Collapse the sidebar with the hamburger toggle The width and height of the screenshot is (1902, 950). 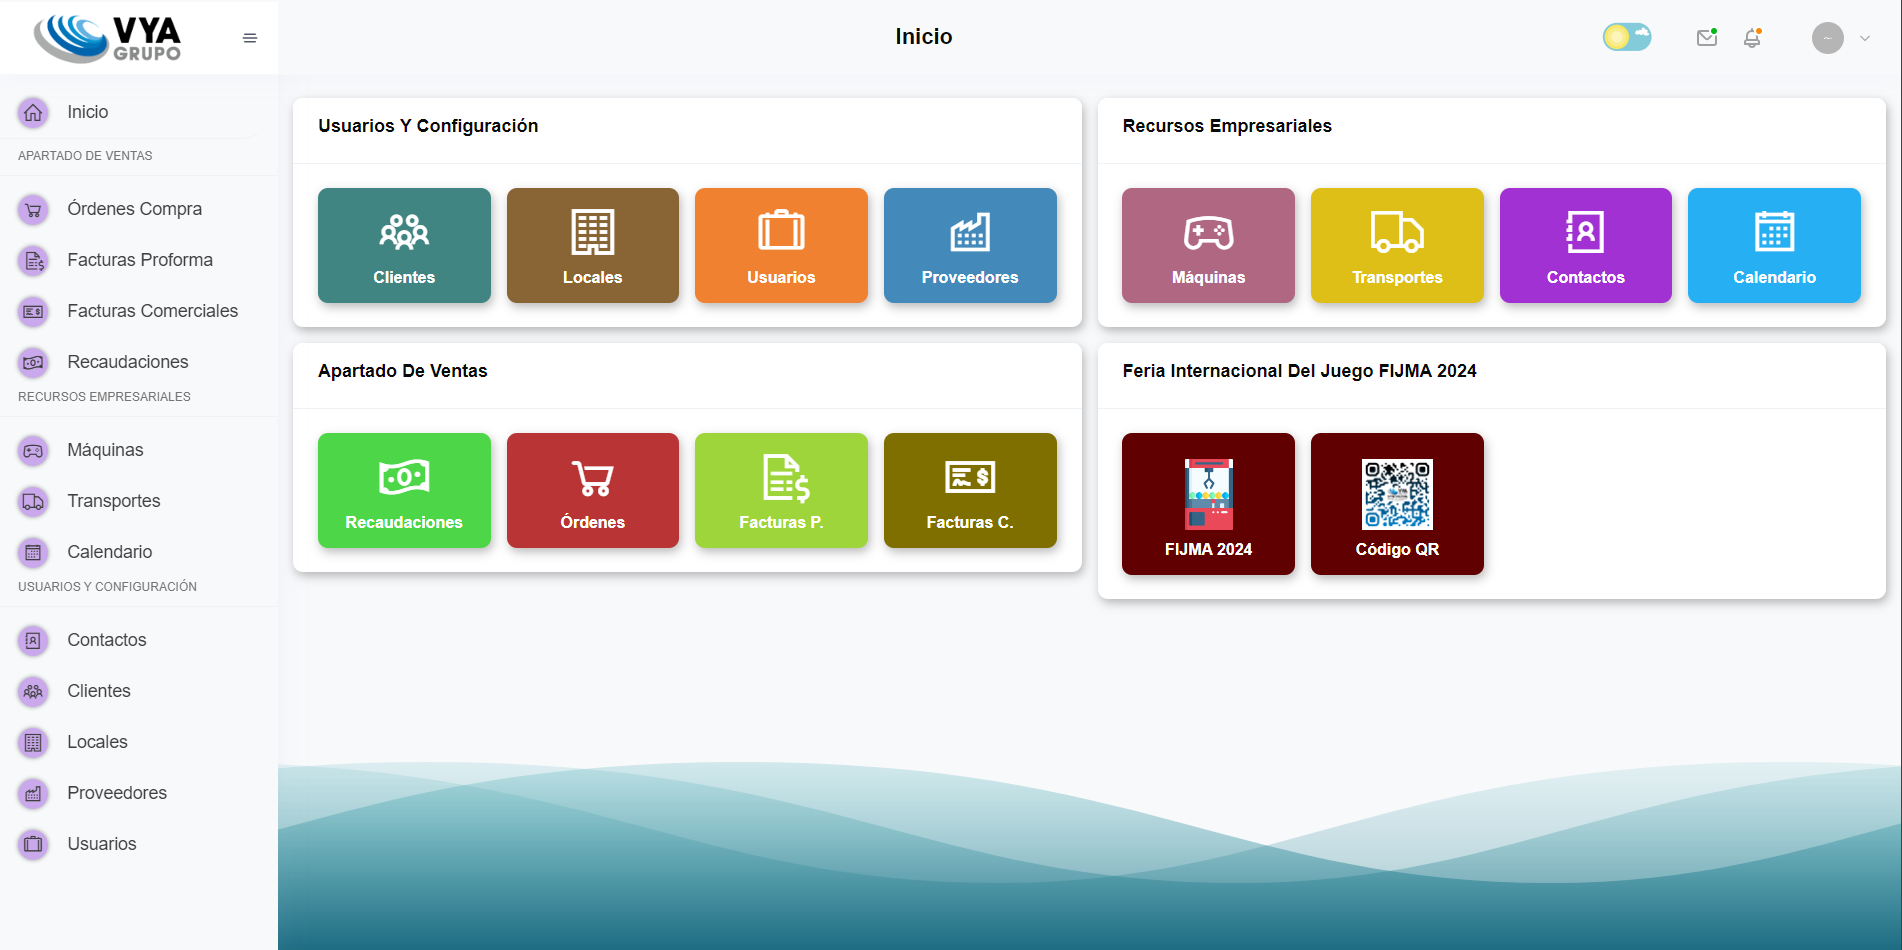[249, 37]
